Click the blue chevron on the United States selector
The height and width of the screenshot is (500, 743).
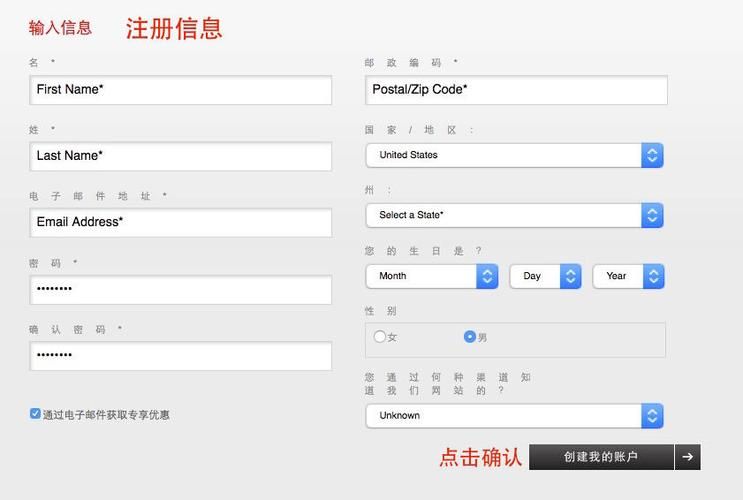652,155
